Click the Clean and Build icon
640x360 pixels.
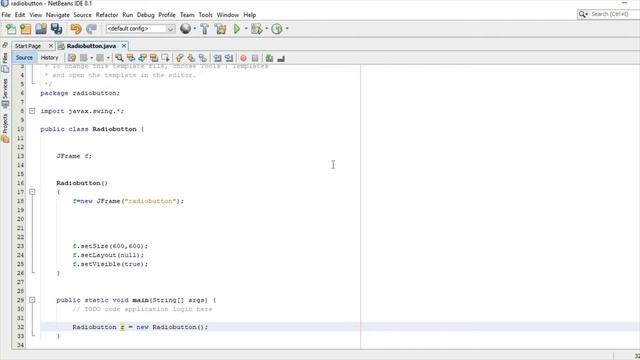pos(220,29)
